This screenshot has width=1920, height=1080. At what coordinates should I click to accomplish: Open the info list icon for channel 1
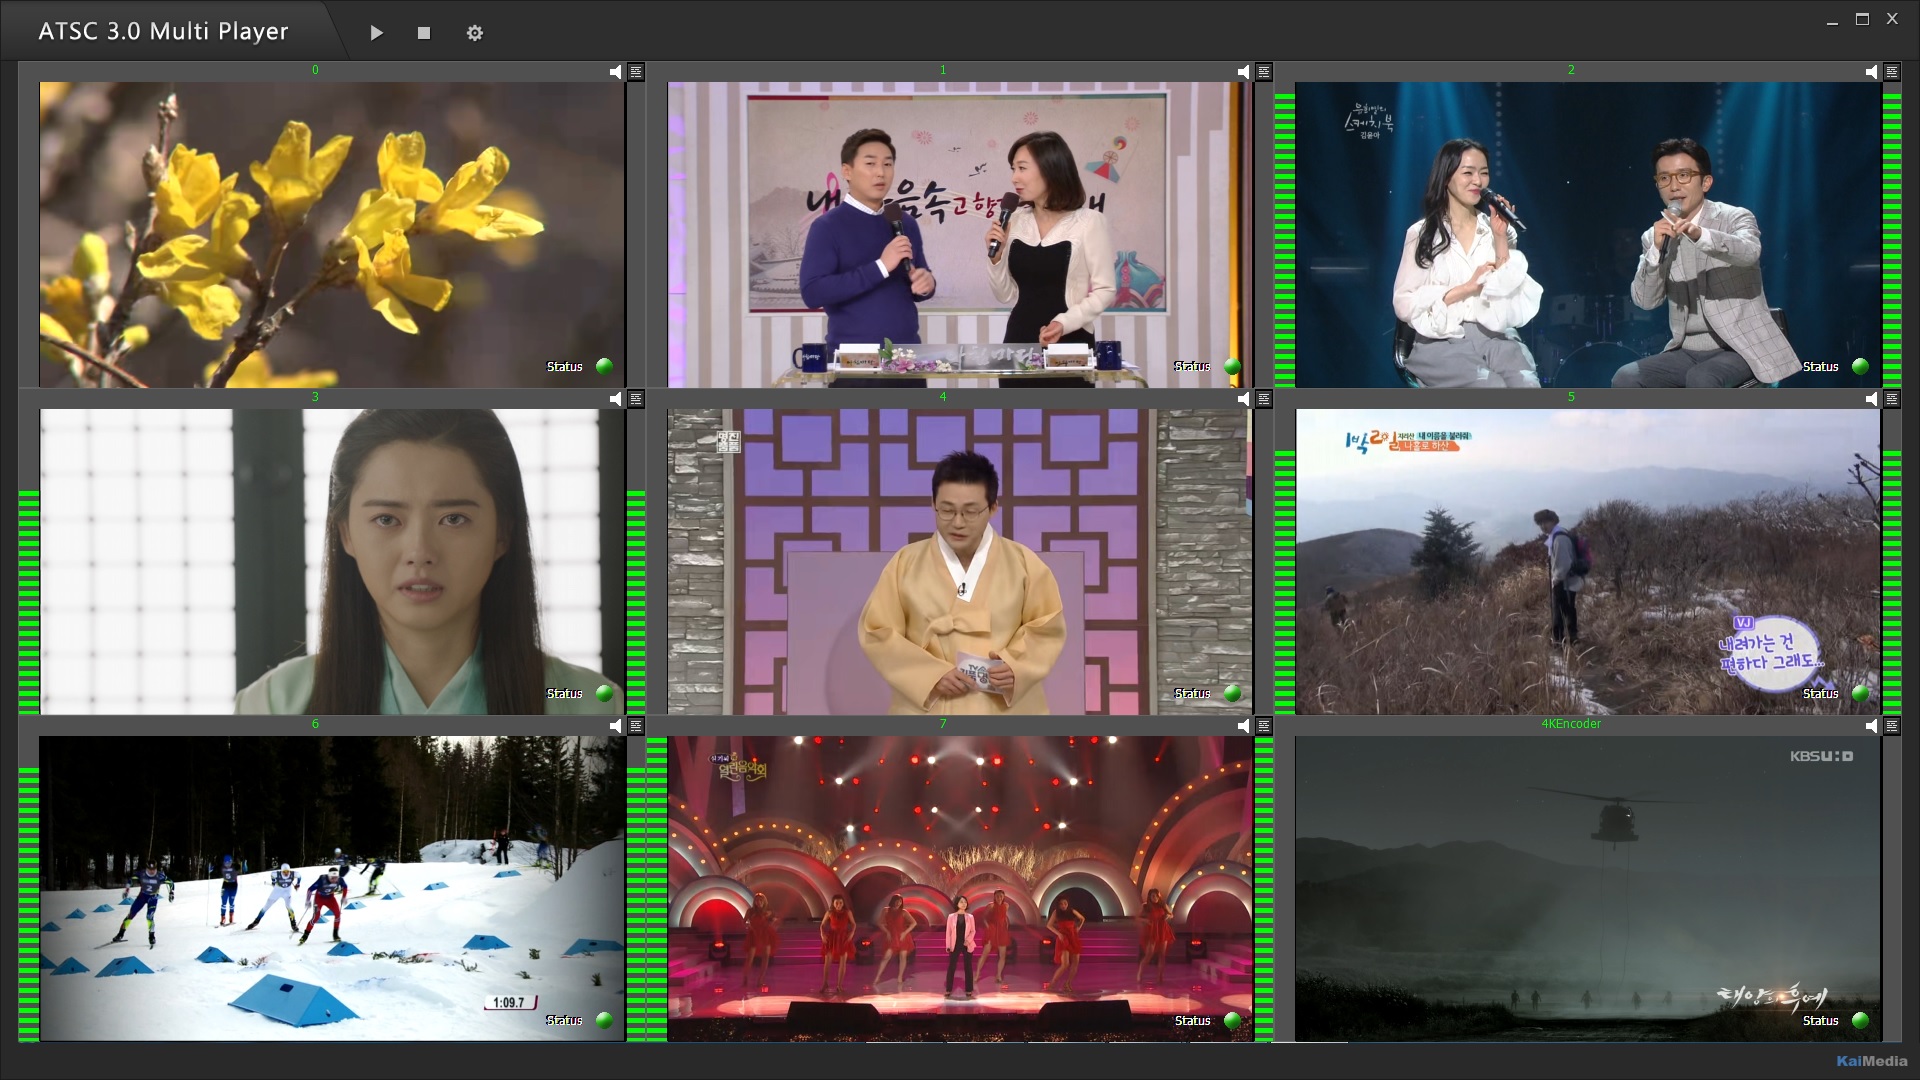pyautogui.click(x=1264, y=72)
